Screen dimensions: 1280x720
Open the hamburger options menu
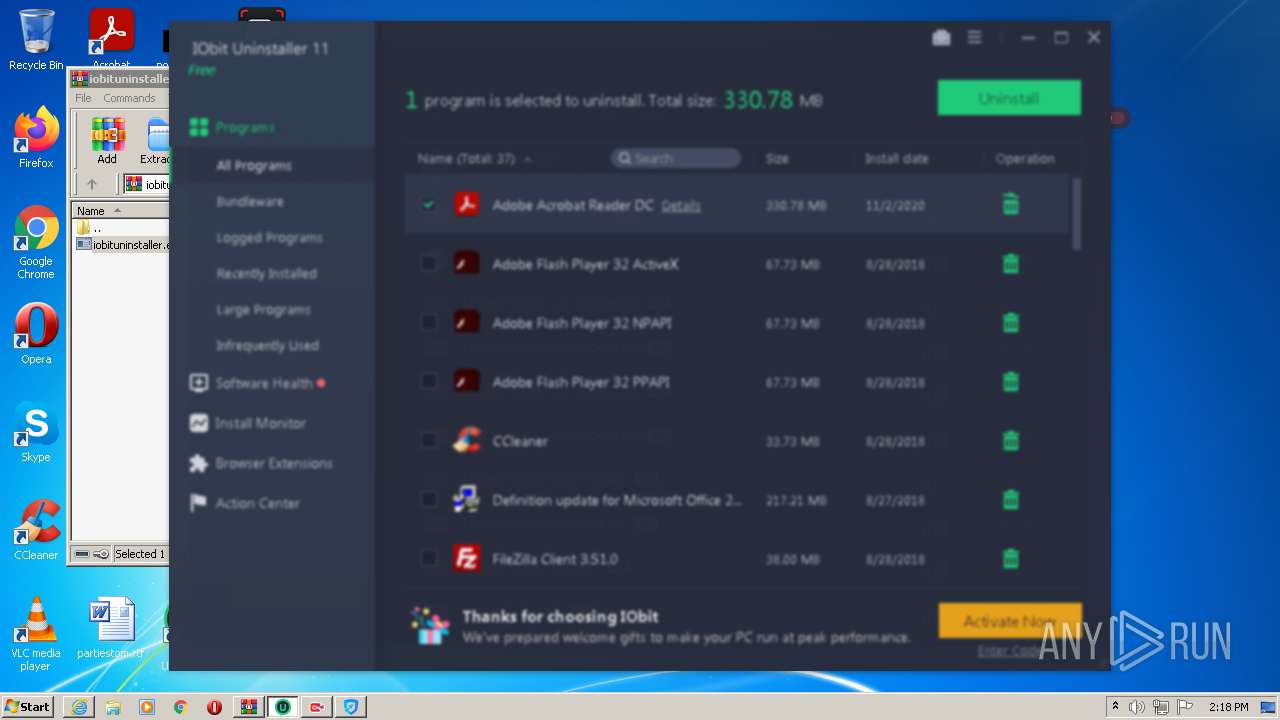[x=975, y=38]
